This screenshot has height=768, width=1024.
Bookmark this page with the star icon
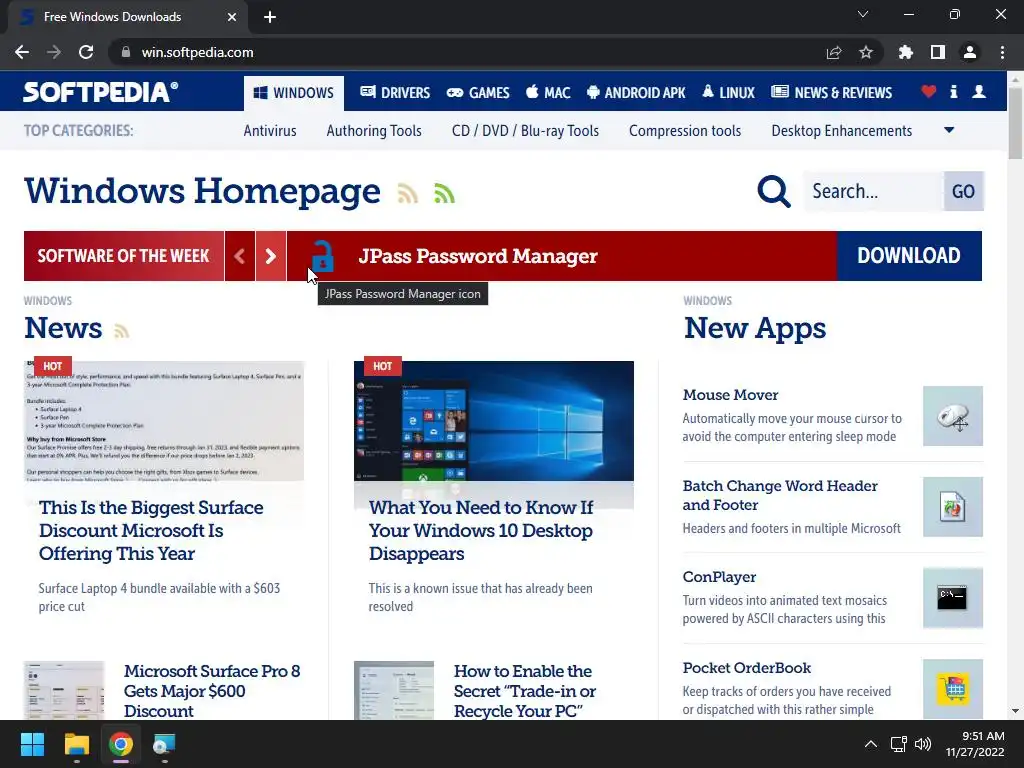point(866,52)
